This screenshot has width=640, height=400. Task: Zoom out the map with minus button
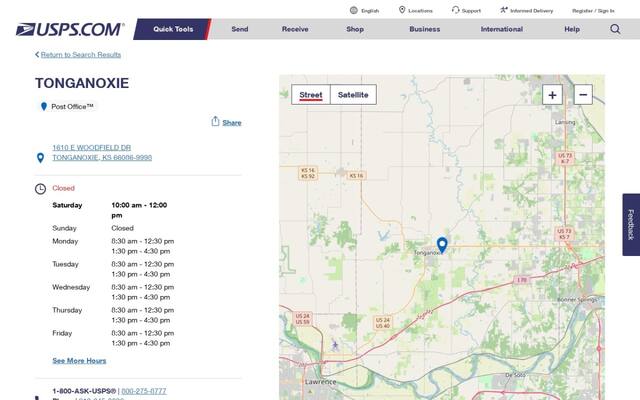click(x=583, y=95)
